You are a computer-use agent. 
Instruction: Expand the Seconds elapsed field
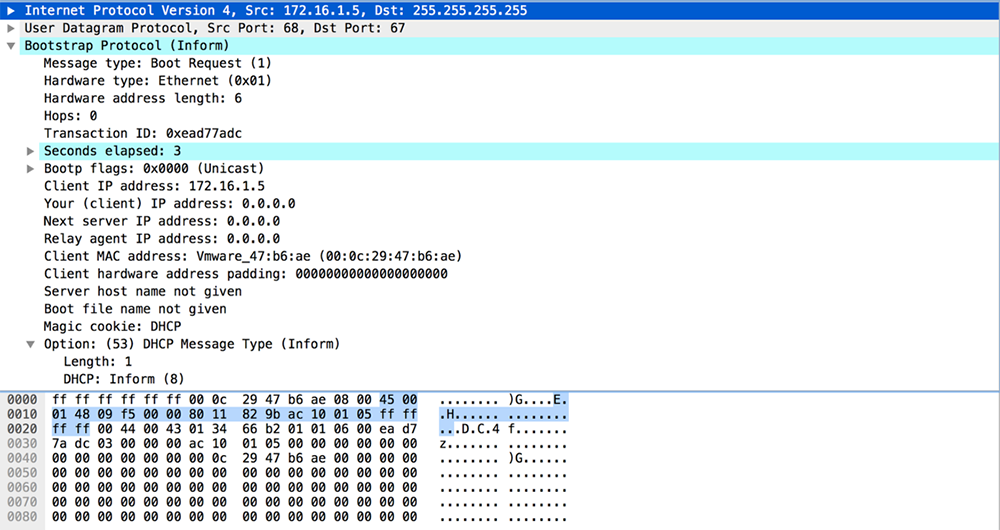point(30,151)
